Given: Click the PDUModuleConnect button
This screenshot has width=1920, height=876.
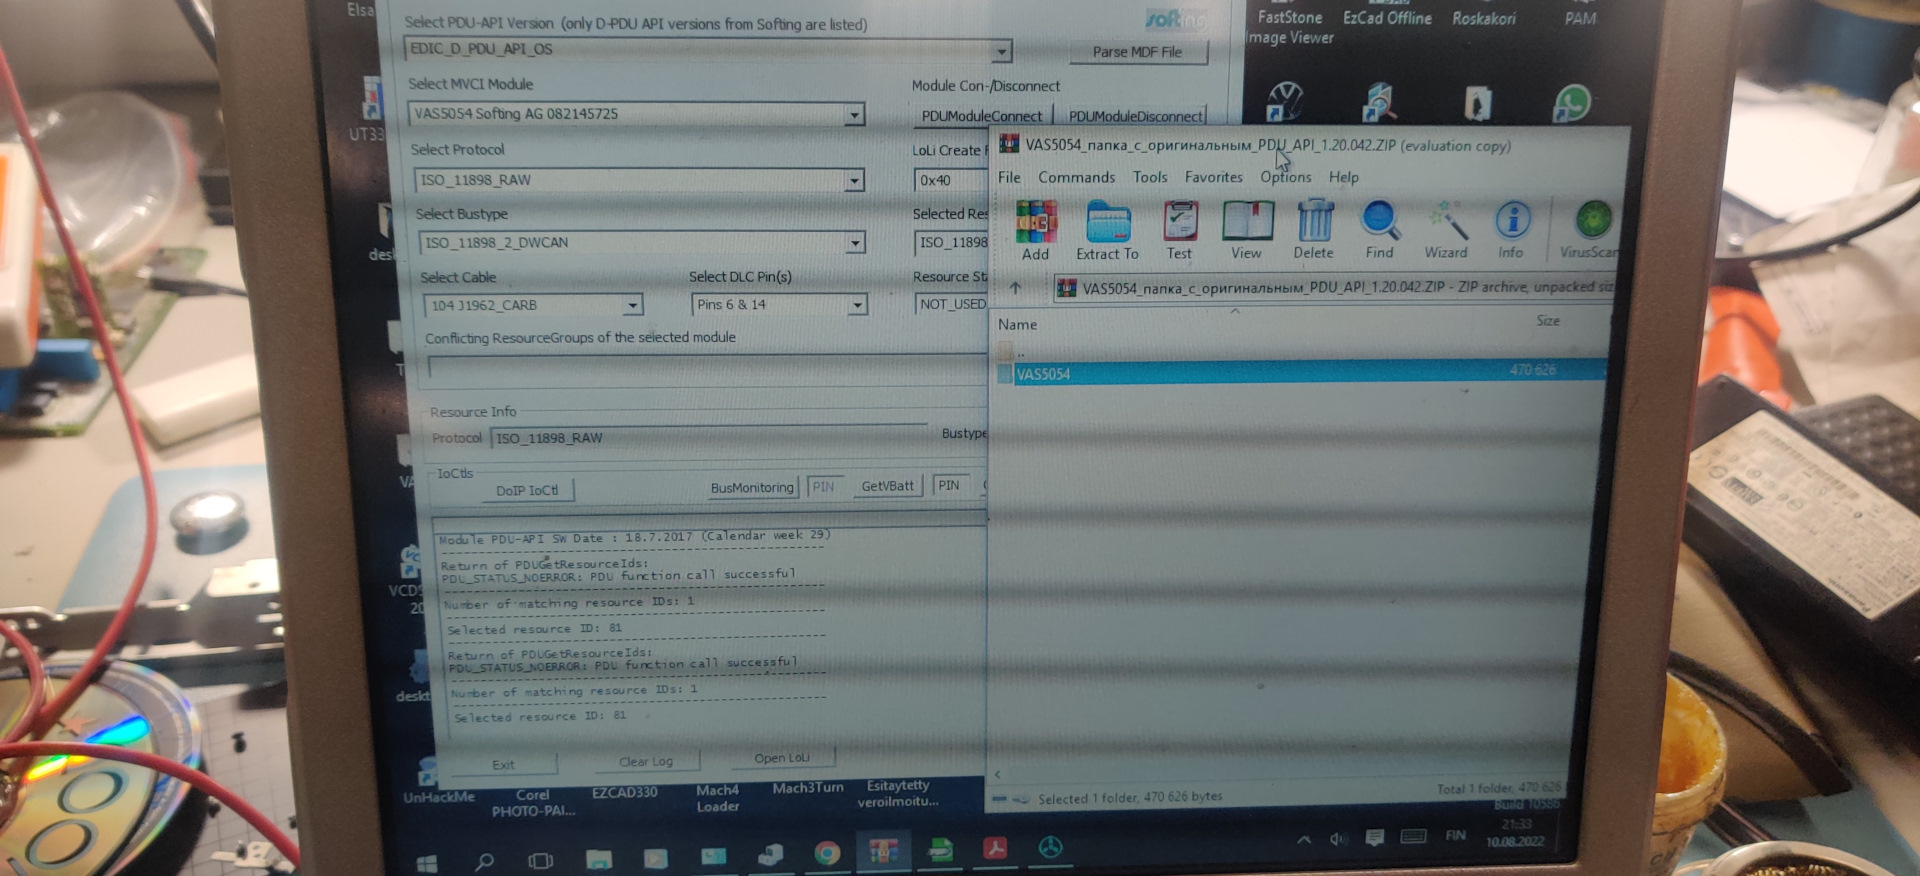Looking at the screenshot, I should [981, 116].
